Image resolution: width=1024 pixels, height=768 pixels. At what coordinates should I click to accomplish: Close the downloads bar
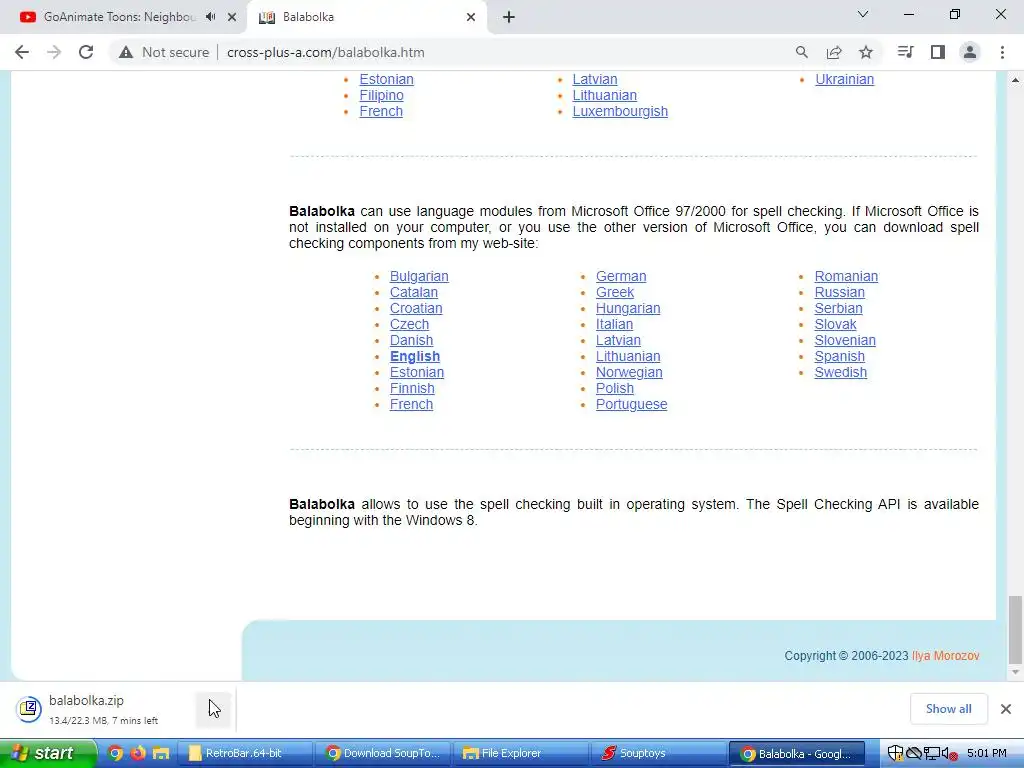point(1006,709)
